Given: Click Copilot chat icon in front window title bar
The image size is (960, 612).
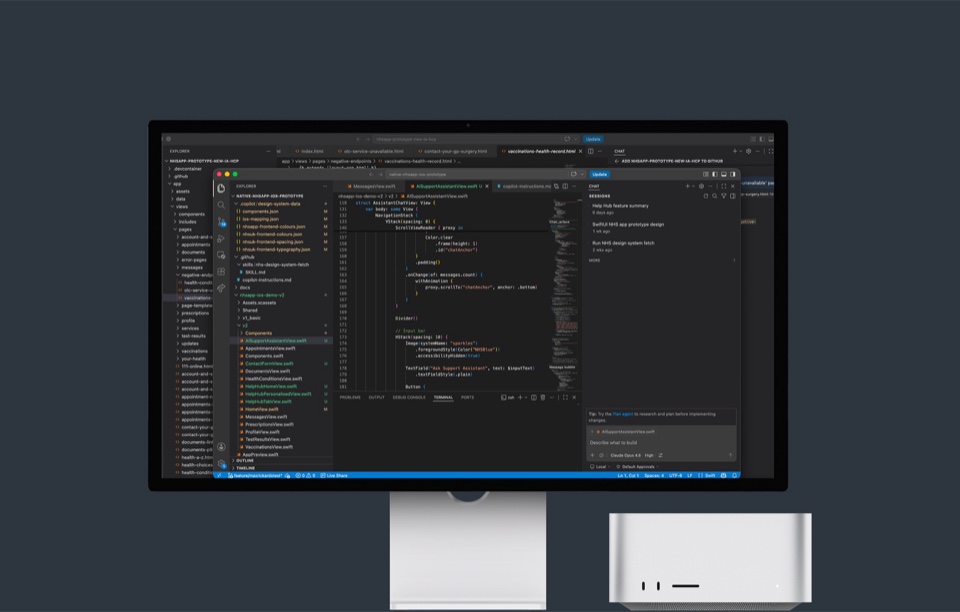Looking at the screenshot, I should tap(574, 174).
